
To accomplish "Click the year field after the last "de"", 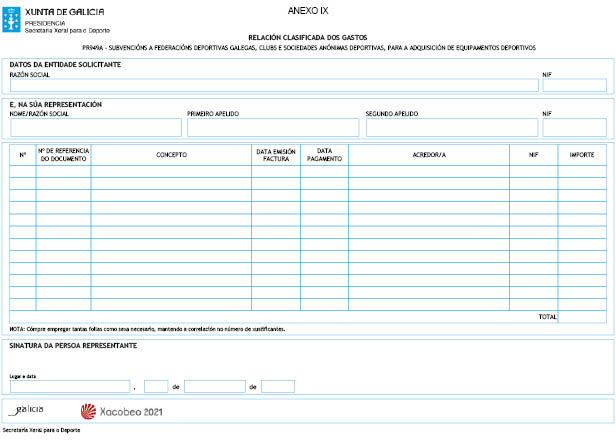I will pos(278,386).
